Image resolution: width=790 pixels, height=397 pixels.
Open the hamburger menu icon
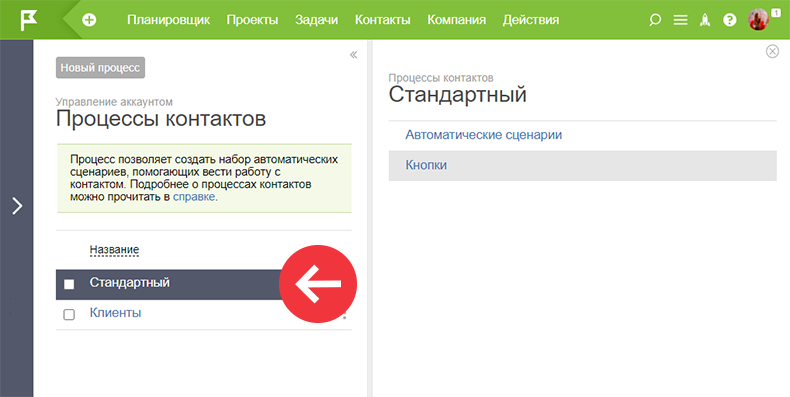coord(681,20)
